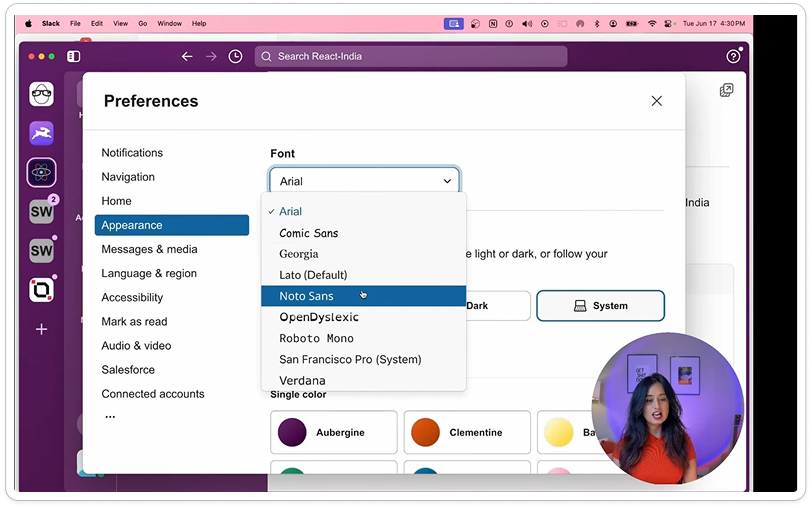
Task: Open Notifications preferences
Action: click(171, 153)
